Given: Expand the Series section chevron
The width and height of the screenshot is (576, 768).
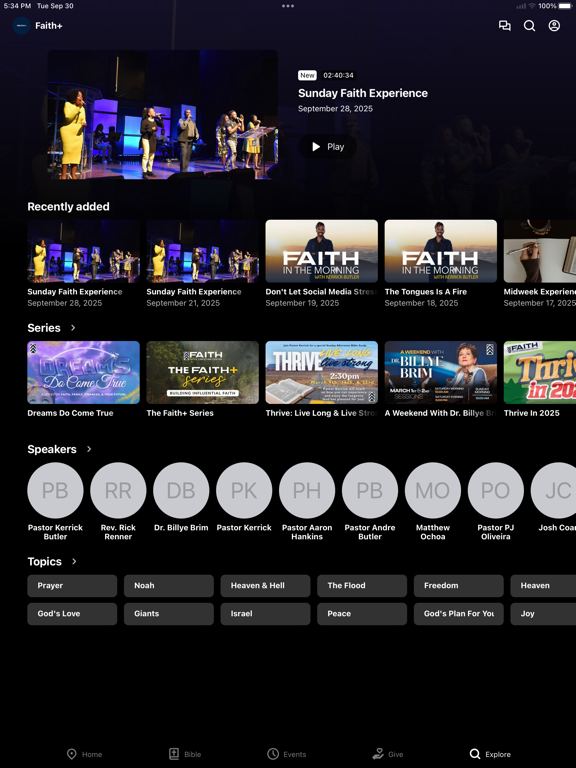Looking at the screenshot, I should [x=73, y=328].
